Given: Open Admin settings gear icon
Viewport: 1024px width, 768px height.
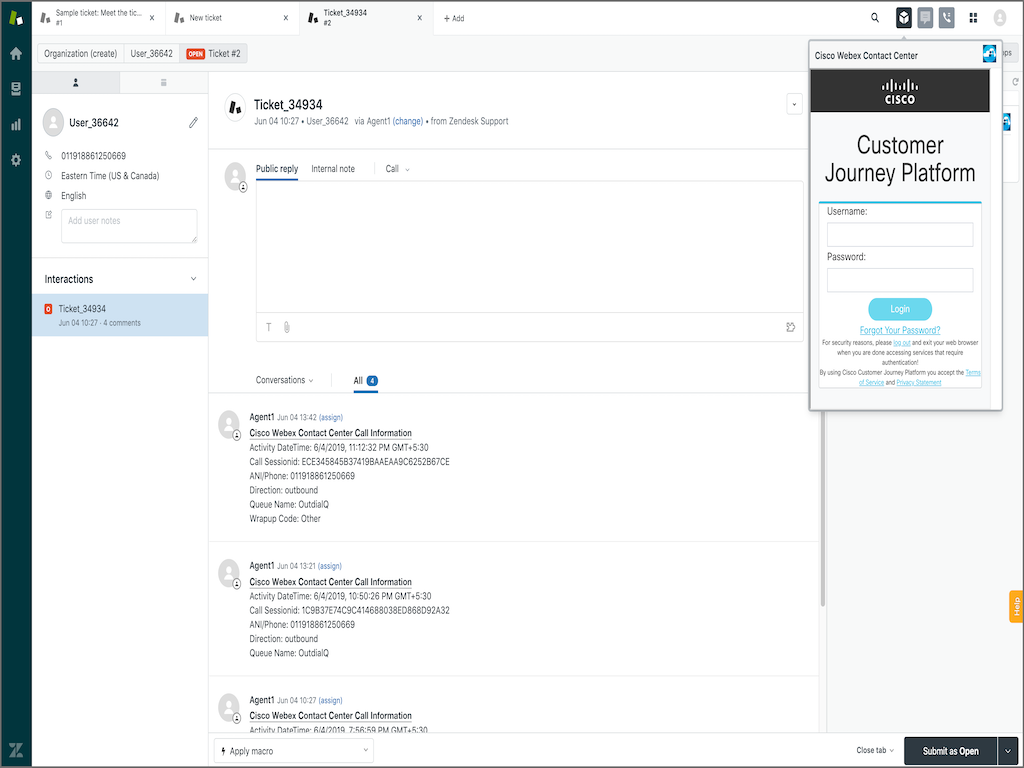Looking at the screenshot, I should point(15,160).
